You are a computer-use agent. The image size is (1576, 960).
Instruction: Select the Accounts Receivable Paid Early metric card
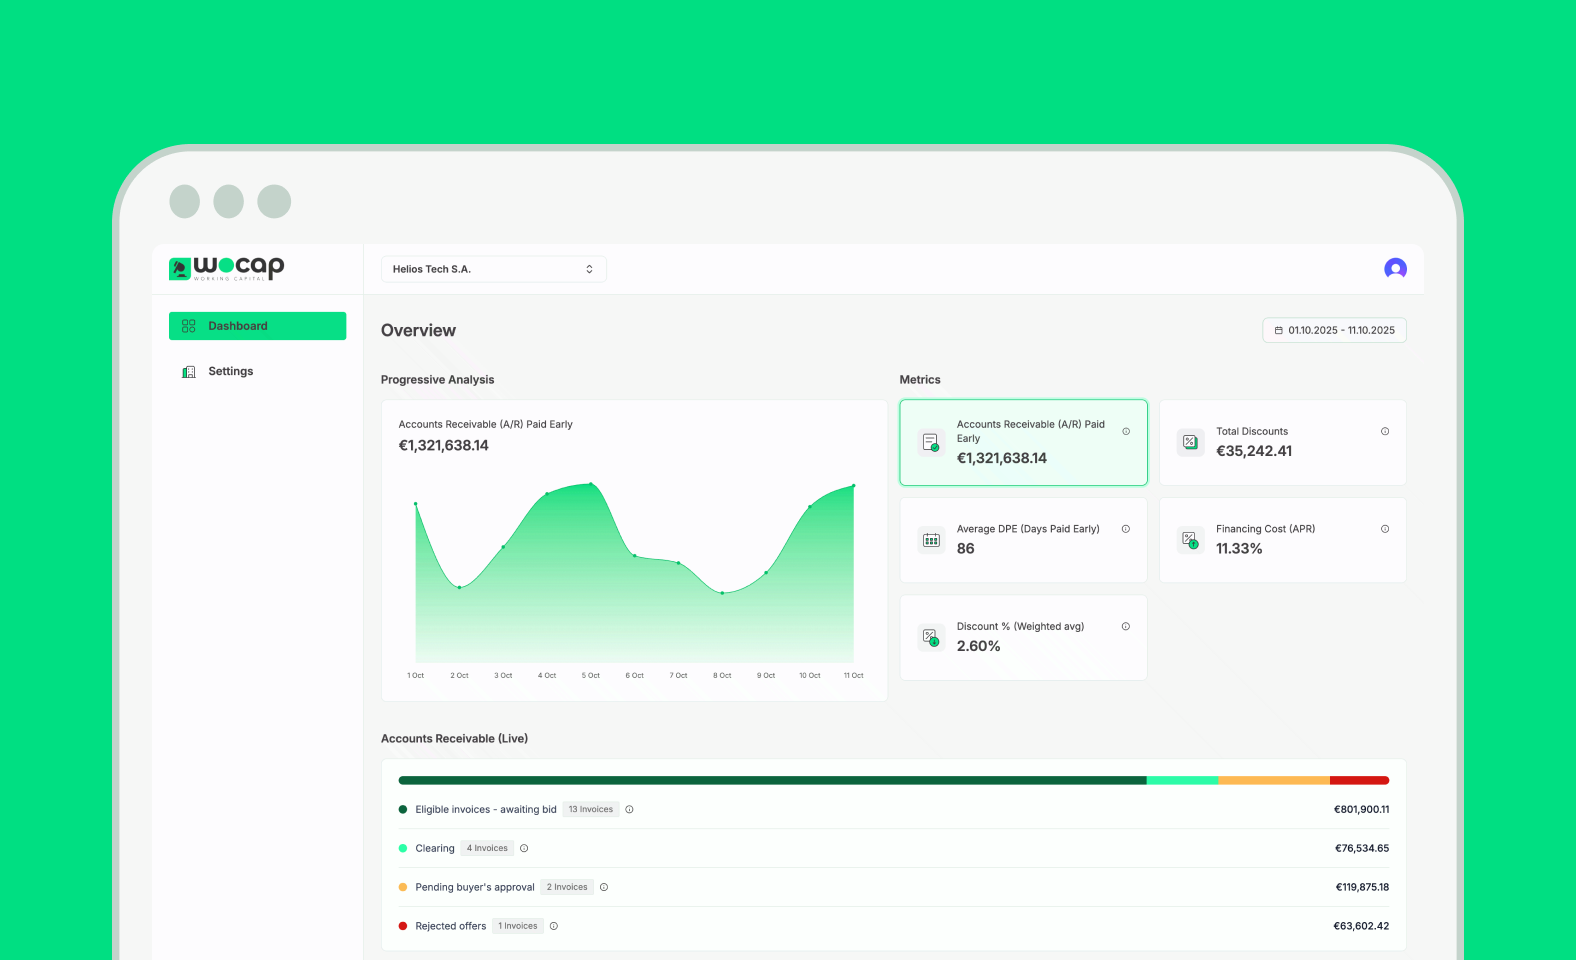[x=1023, y=442]
